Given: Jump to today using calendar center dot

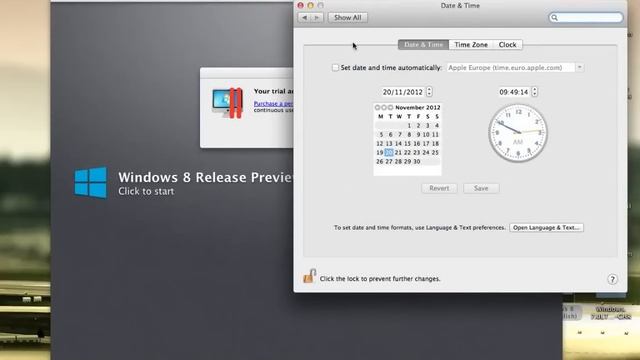Looking at the screenshot, I should click(x=384, y=107).
